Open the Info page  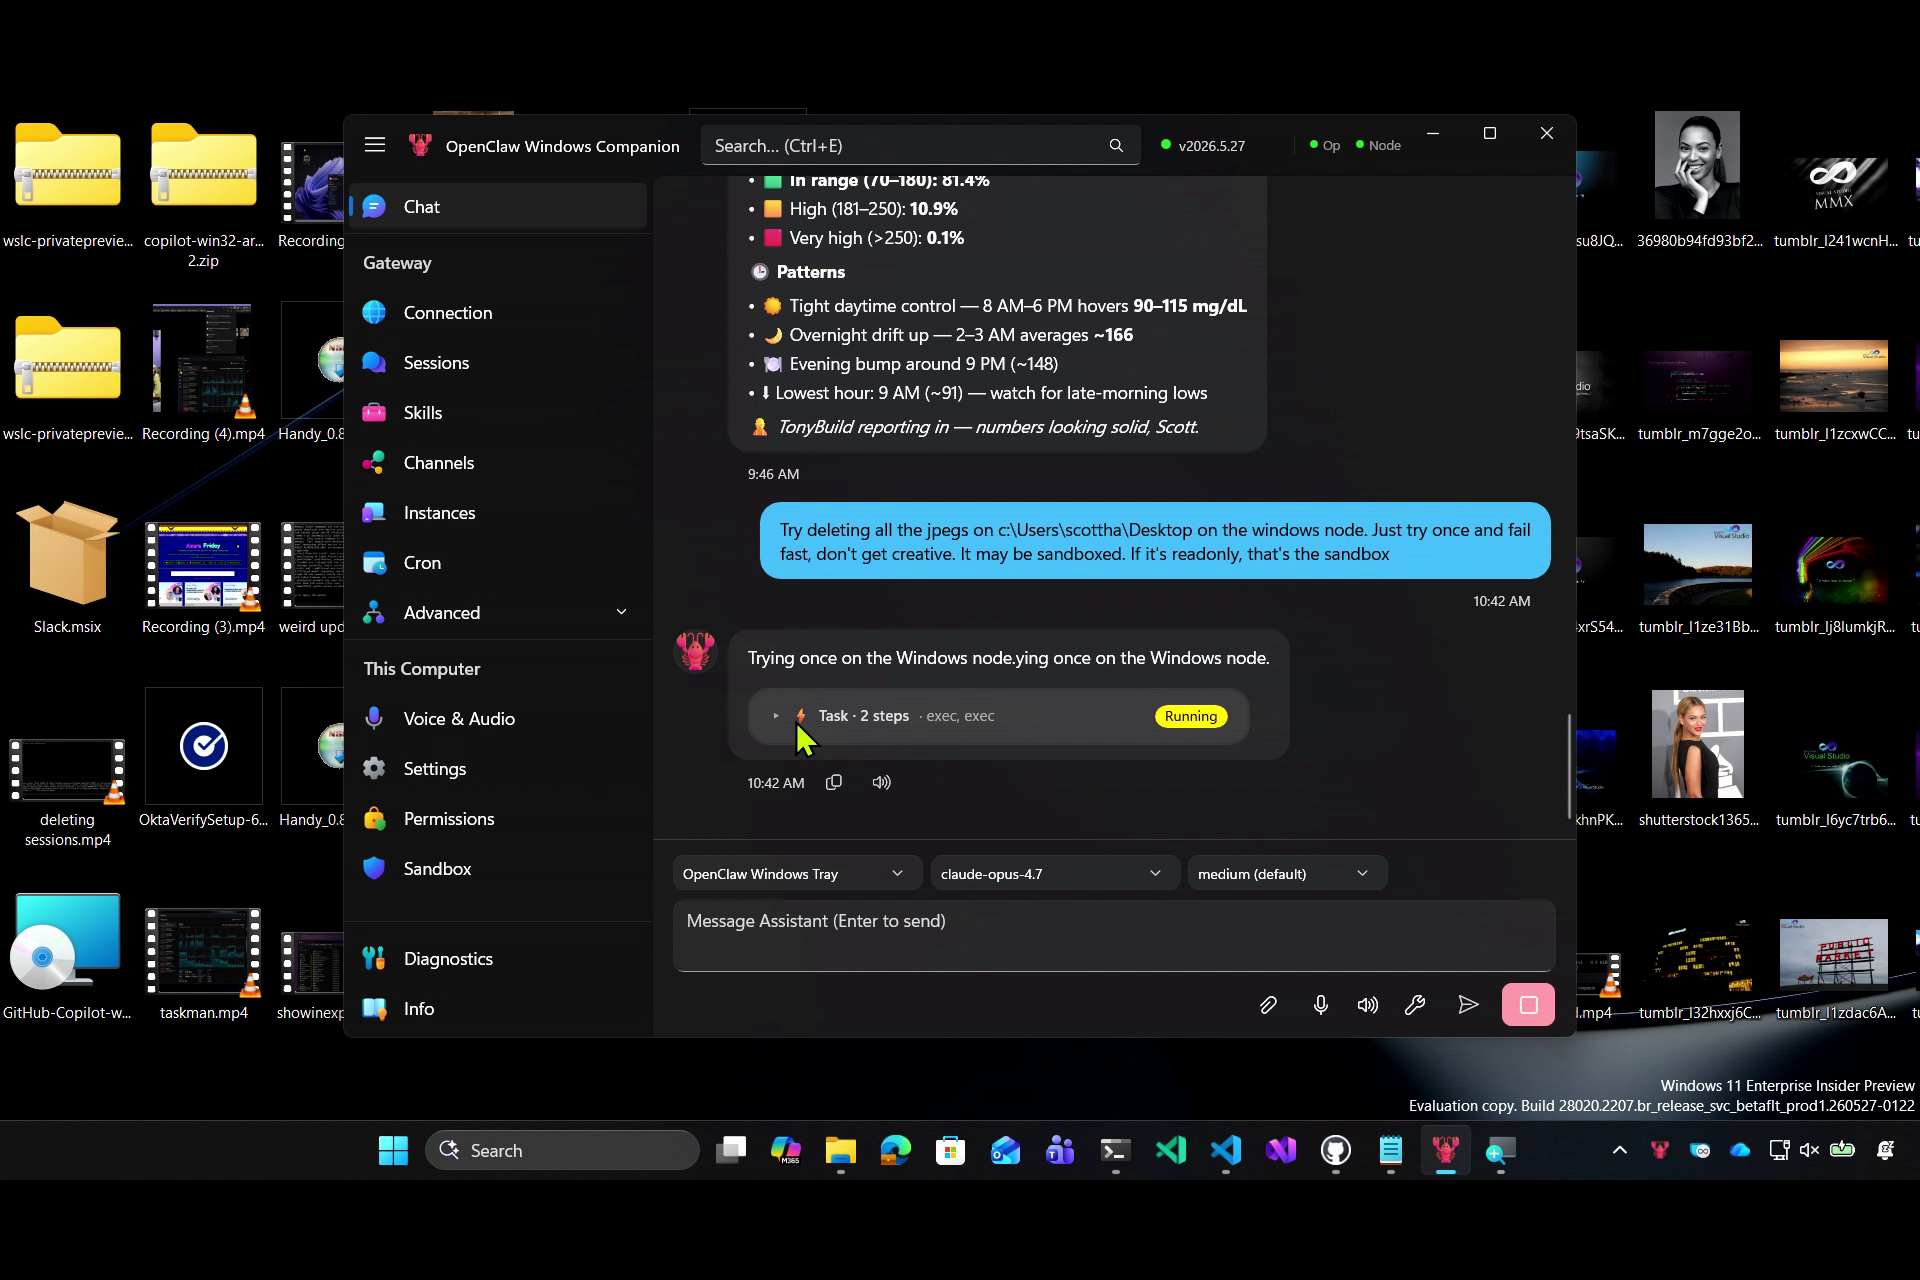(x=499, y=1009)
